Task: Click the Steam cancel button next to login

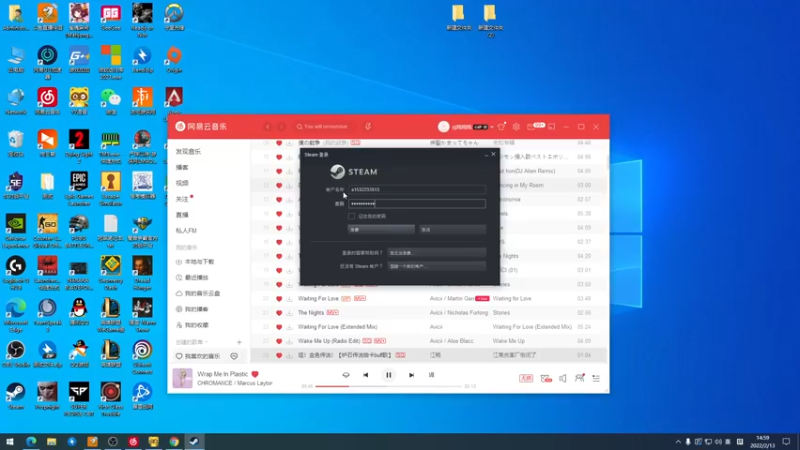Action: [453, 230]
